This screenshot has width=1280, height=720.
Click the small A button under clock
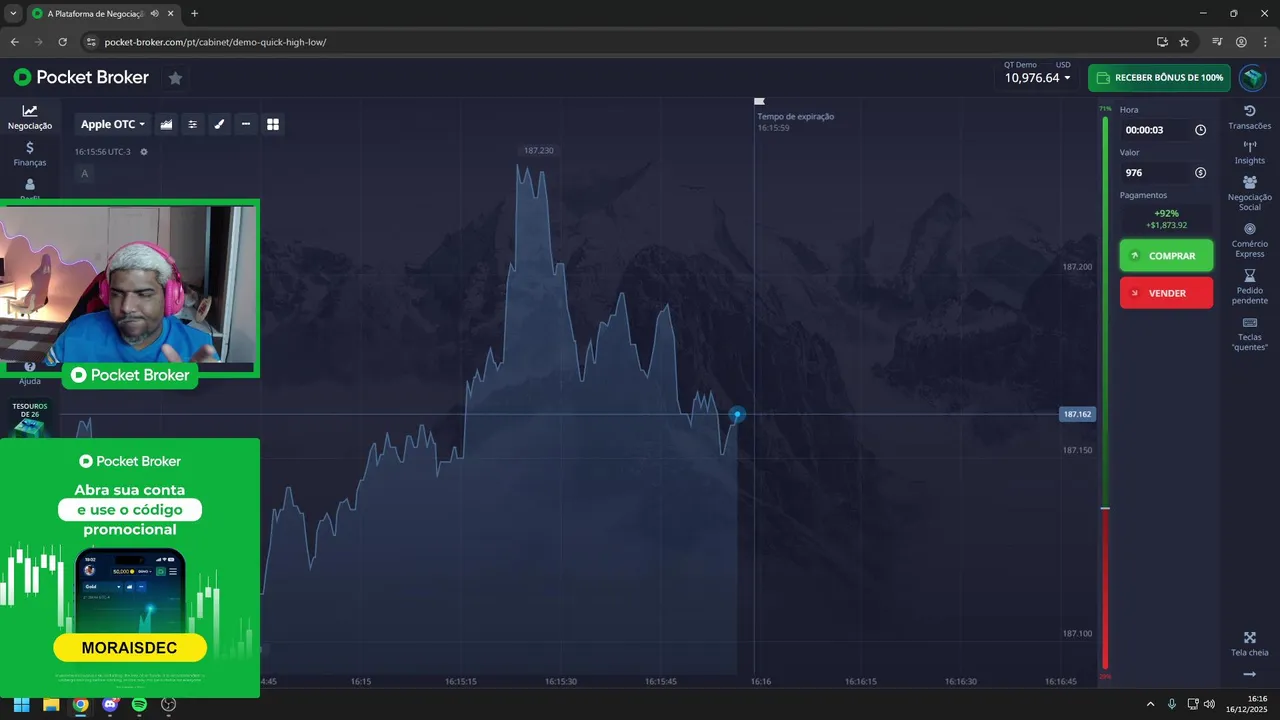click(84, 173)
